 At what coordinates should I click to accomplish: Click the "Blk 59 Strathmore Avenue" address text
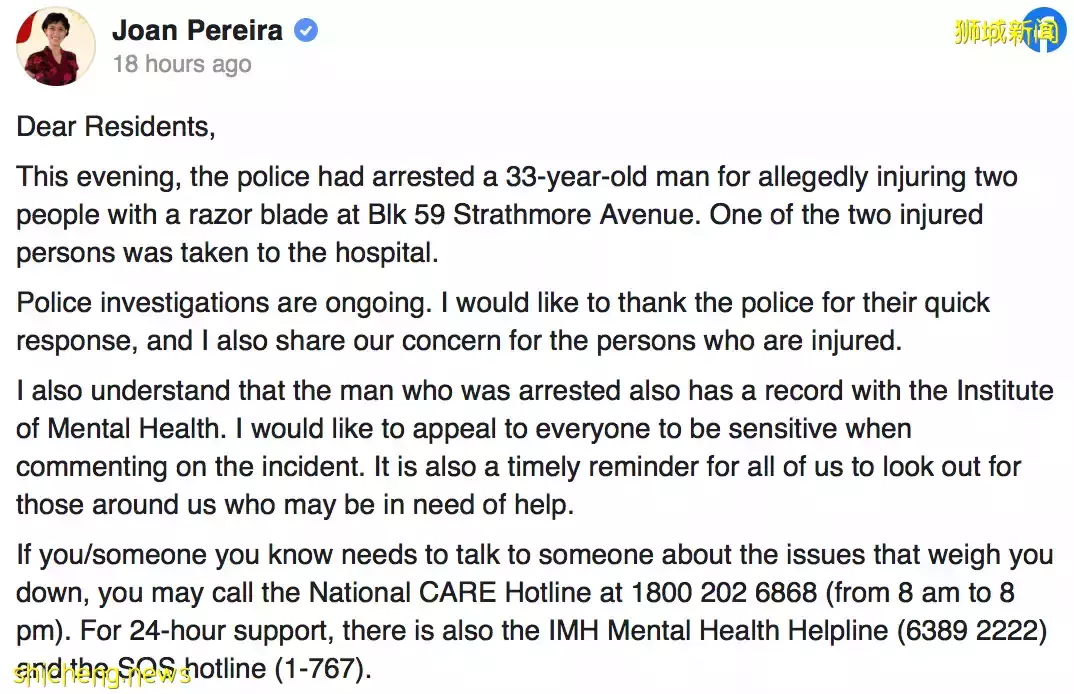[x=534, y=214]
